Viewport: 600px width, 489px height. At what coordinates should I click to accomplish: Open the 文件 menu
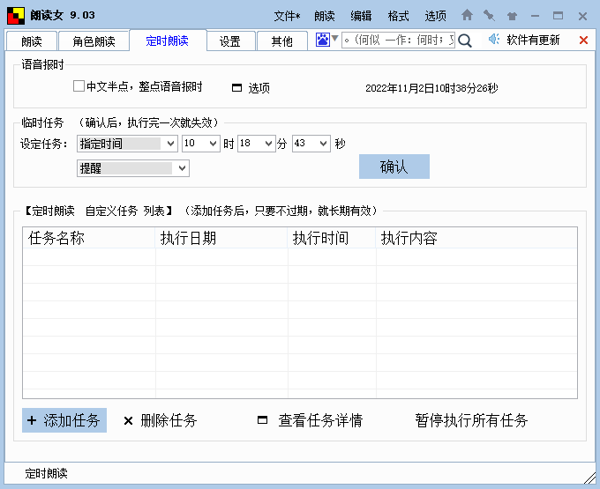tap(286, 15)
